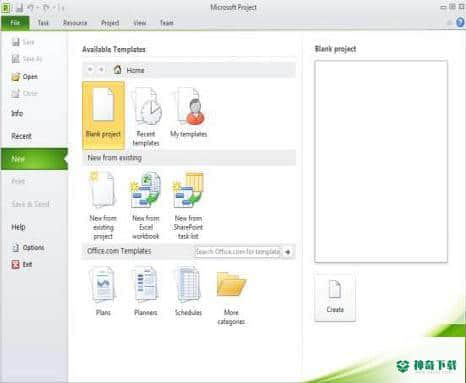Open My templates
466x383 pixels.
point(189,113)
